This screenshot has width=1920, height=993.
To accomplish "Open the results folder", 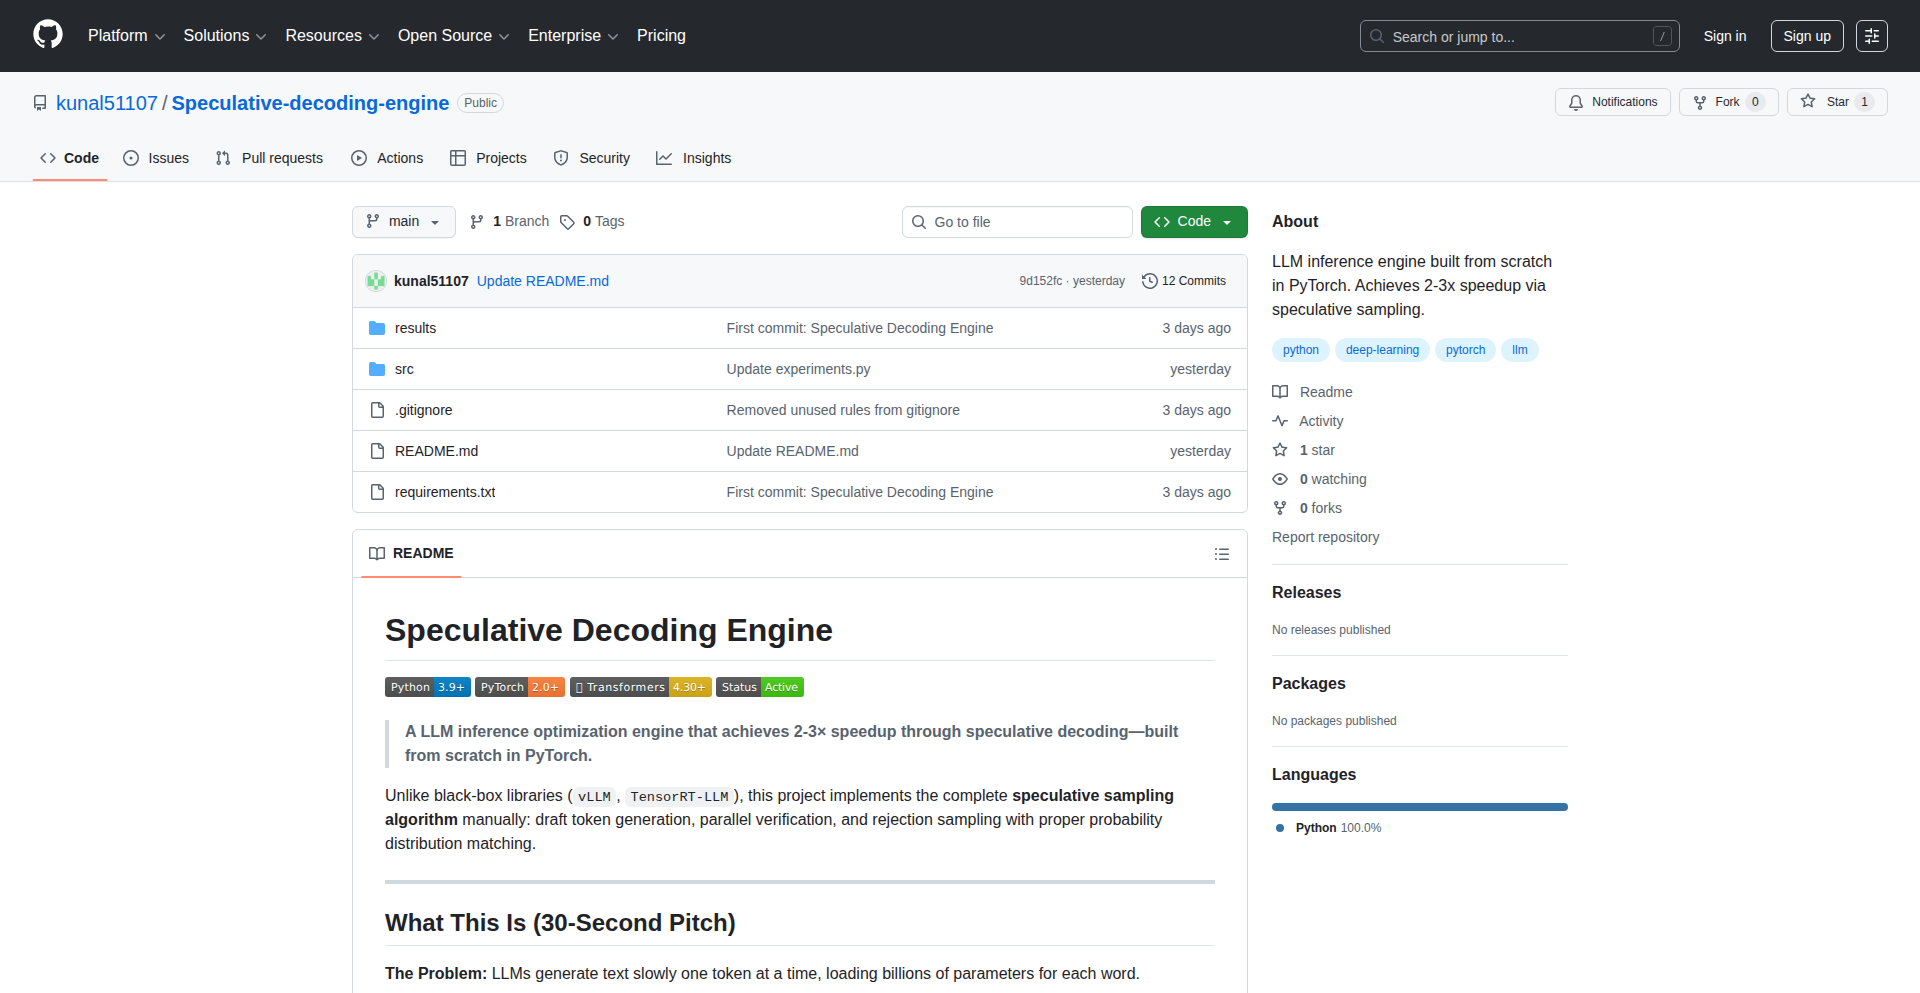I will point(415,328).
